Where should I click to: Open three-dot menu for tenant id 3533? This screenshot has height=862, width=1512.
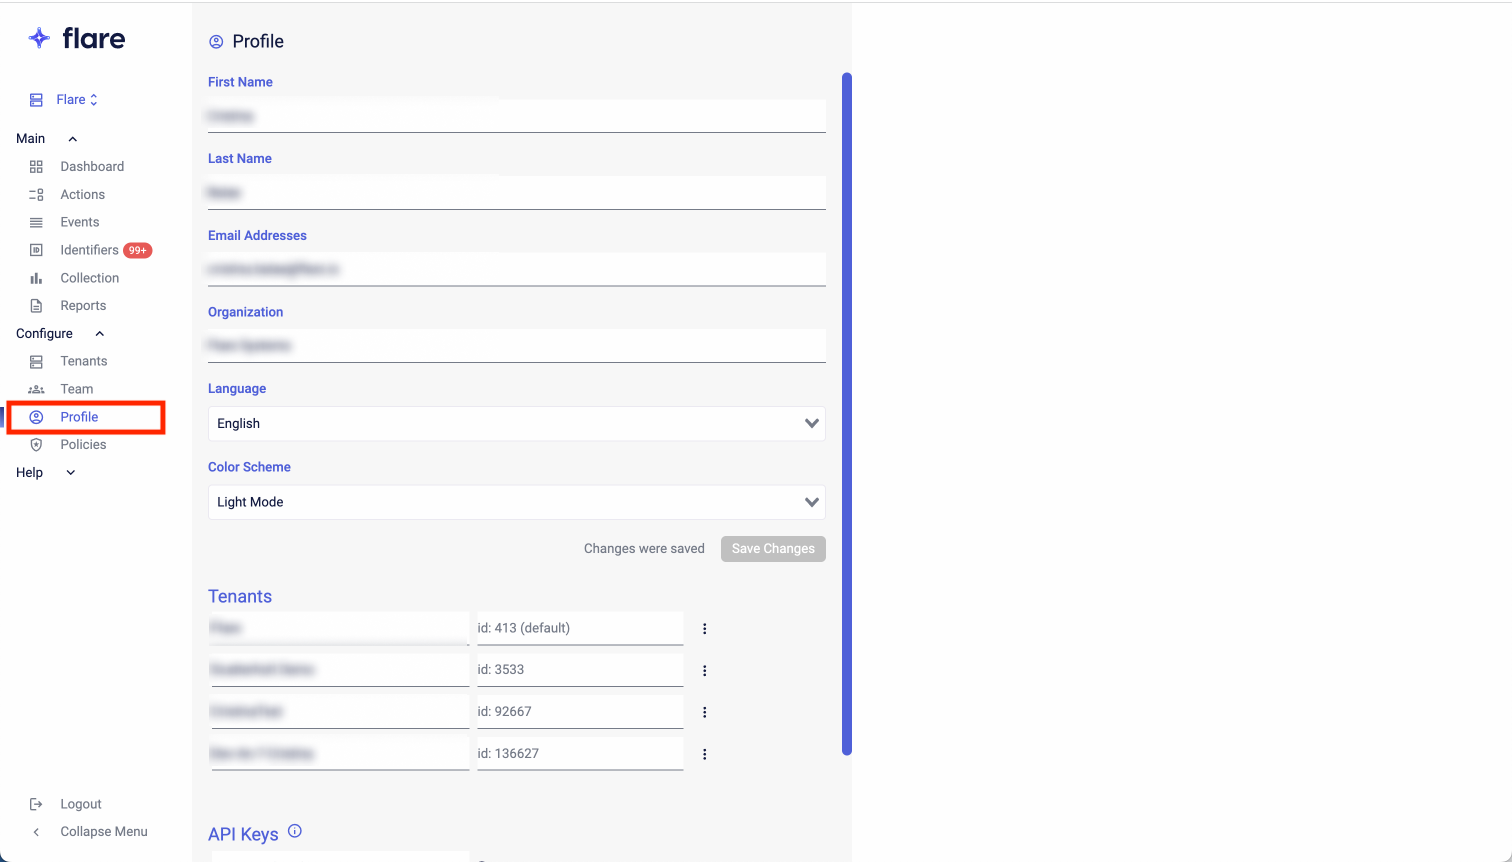704,671
